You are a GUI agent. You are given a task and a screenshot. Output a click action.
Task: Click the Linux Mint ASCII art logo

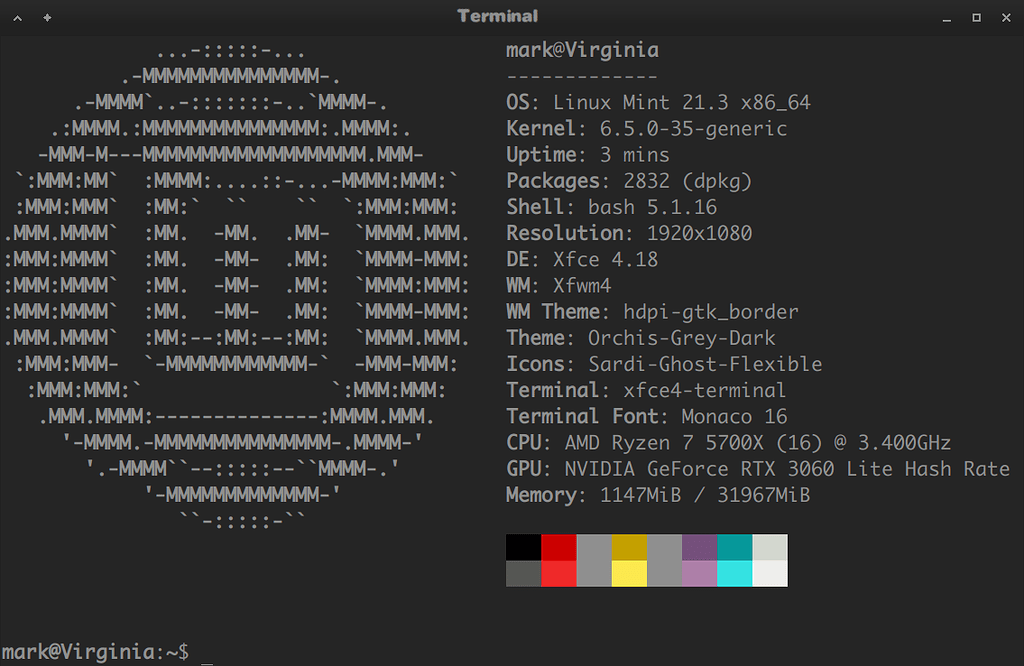coord(236,285)
